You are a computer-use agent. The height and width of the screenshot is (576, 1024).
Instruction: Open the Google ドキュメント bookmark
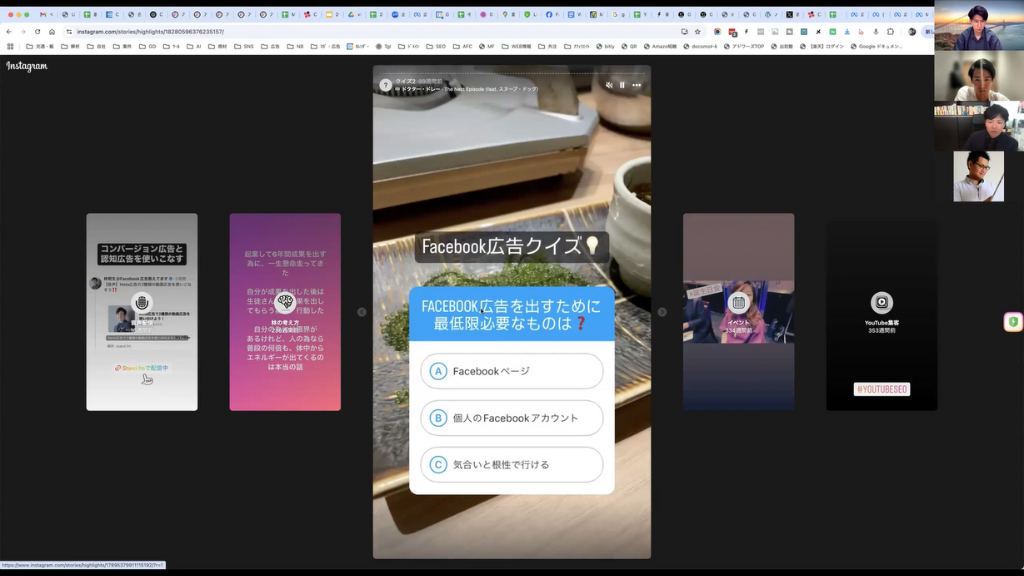click(877, 46)
